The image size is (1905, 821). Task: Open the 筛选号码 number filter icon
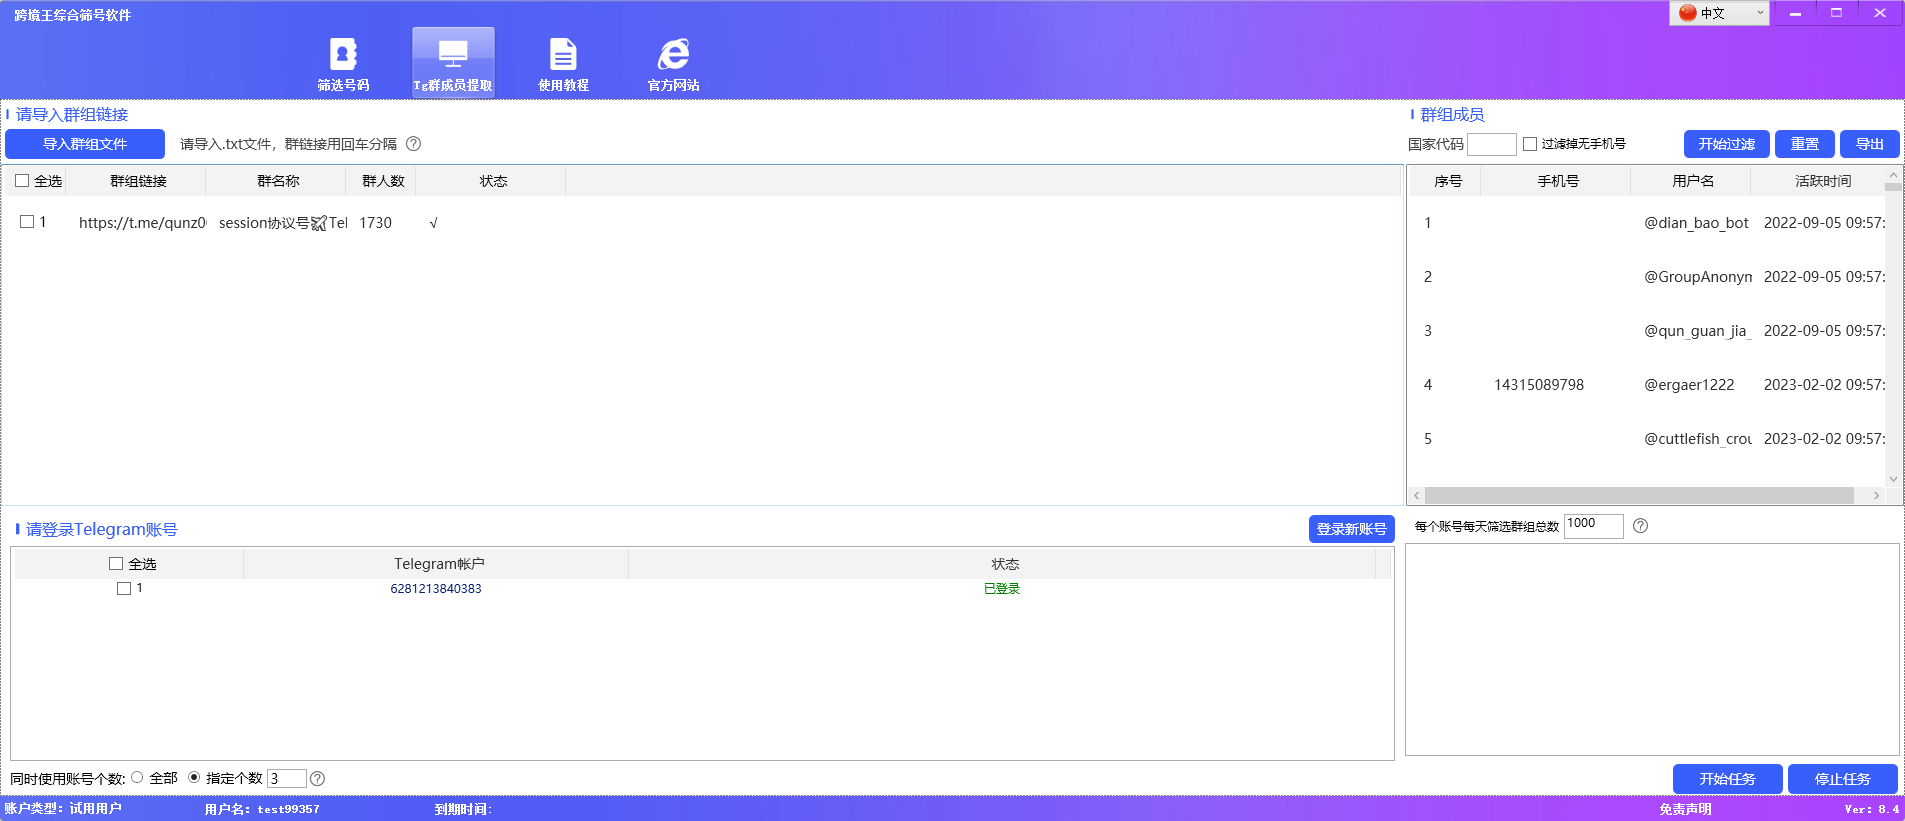click(x=343, y=55)
